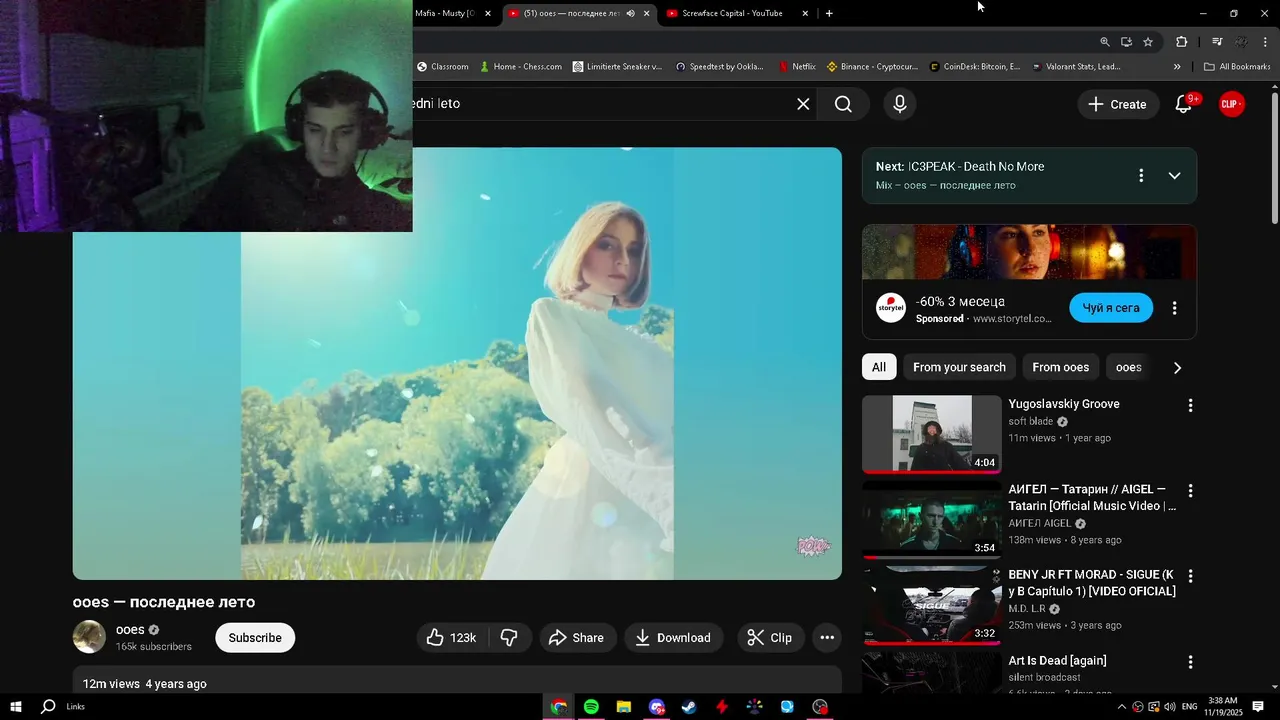The width and height of the screenshot is (1280, 720).
Task: Click the Чуй я сега ad button
Action: point(1111,308)
